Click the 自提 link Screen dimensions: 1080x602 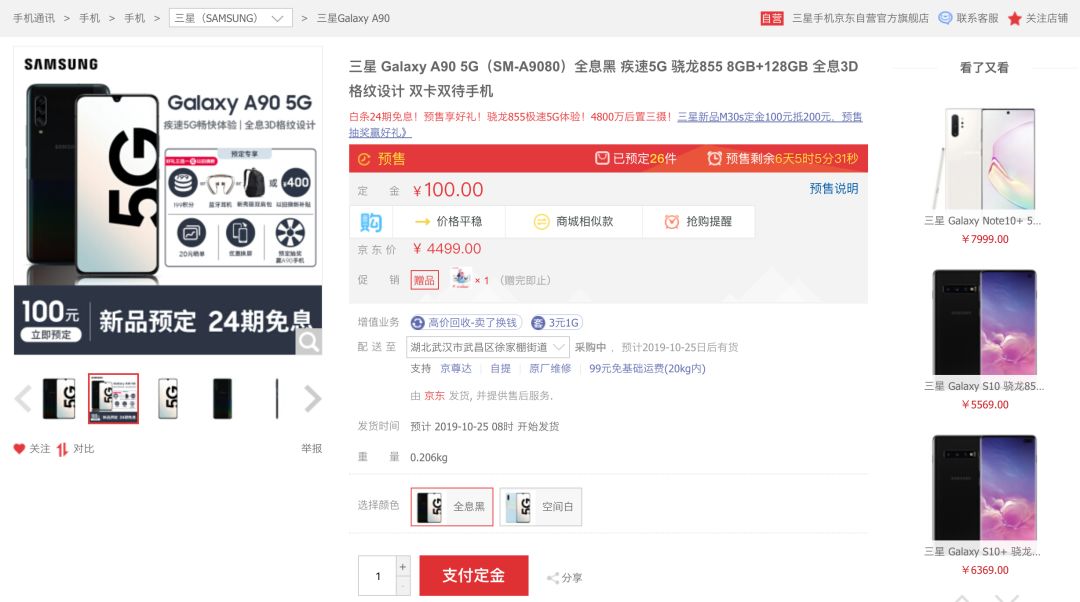pyautogui.click(x=501, y=369)
